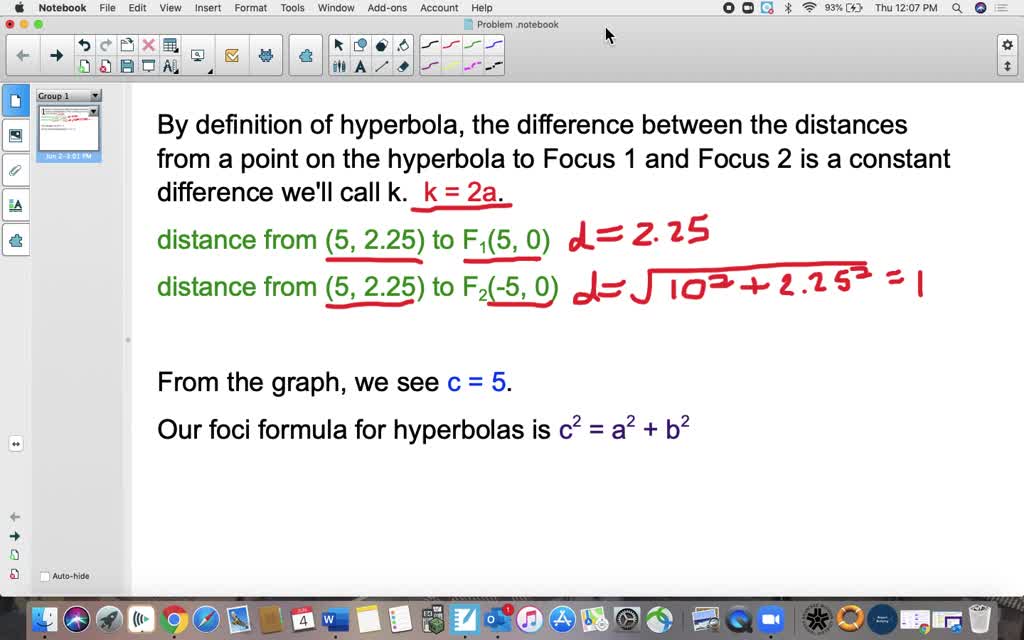Click the Fill bucket tool
1024x640 pixels.
[403, 45]
